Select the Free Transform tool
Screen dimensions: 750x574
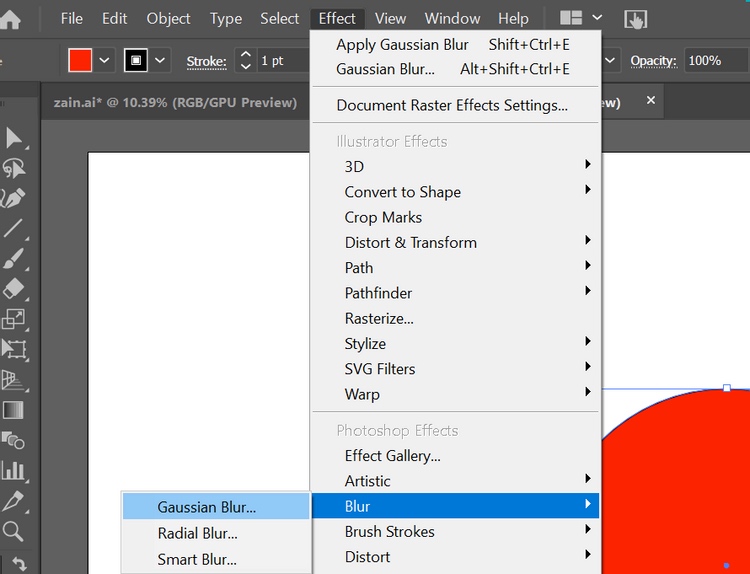pyautogui.click(x=13, y=349)
